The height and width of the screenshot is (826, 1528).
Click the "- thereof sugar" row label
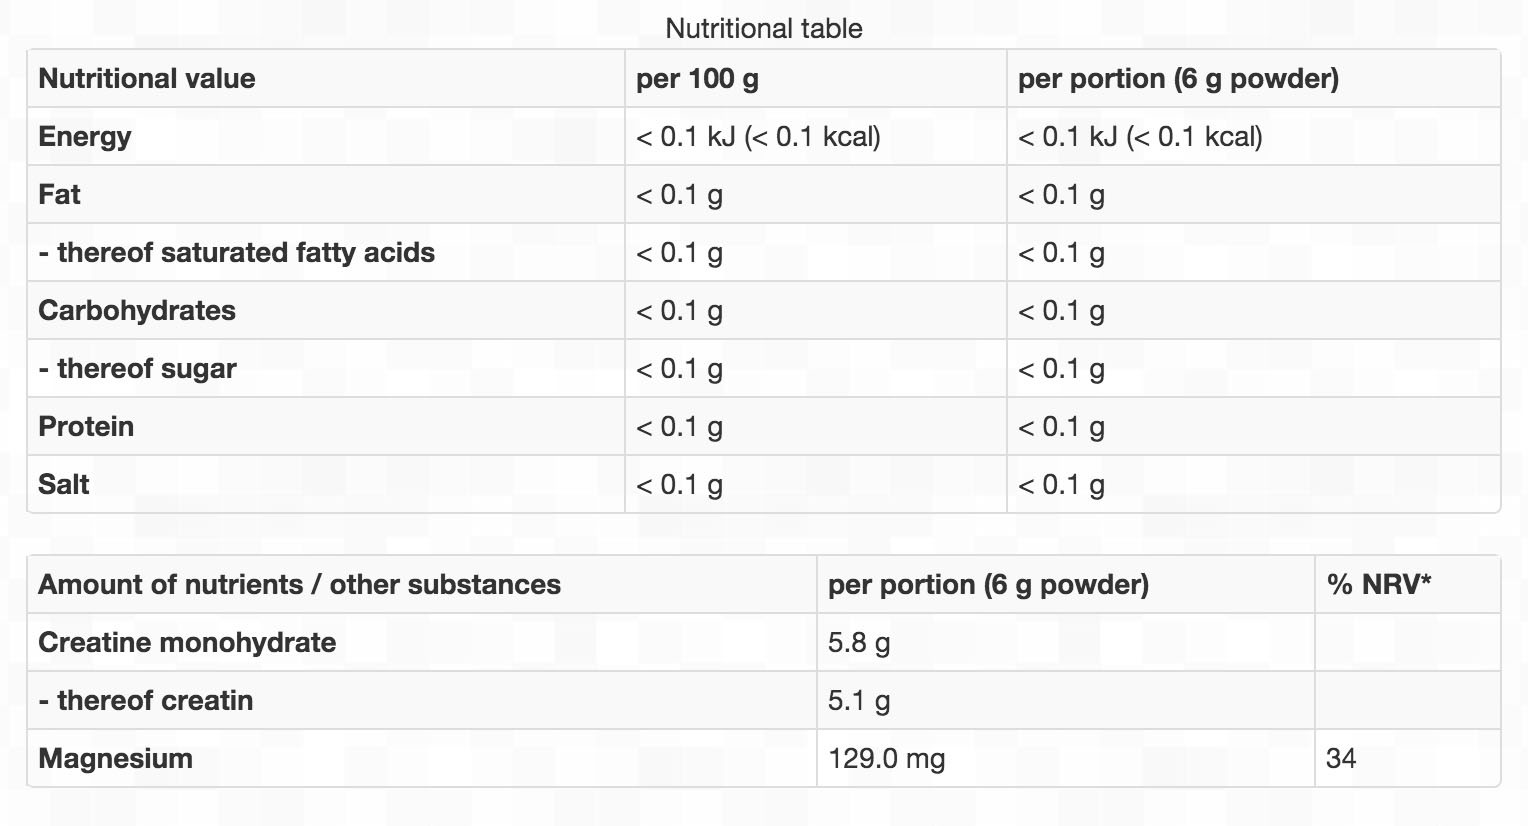coord(137,369)
